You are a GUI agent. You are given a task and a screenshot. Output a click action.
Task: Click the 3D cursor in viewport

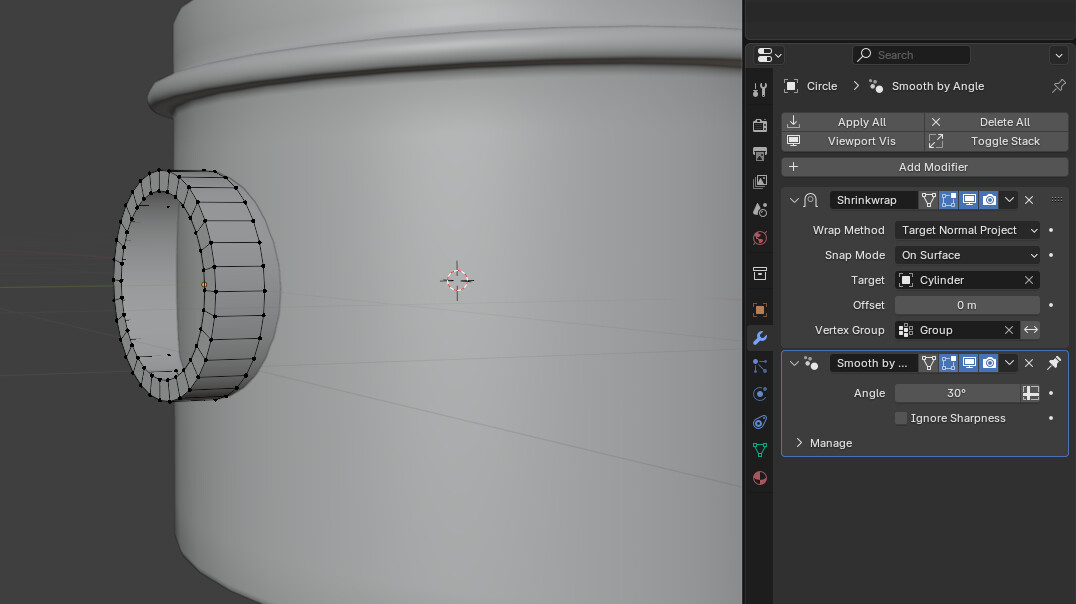coord(457,280)
